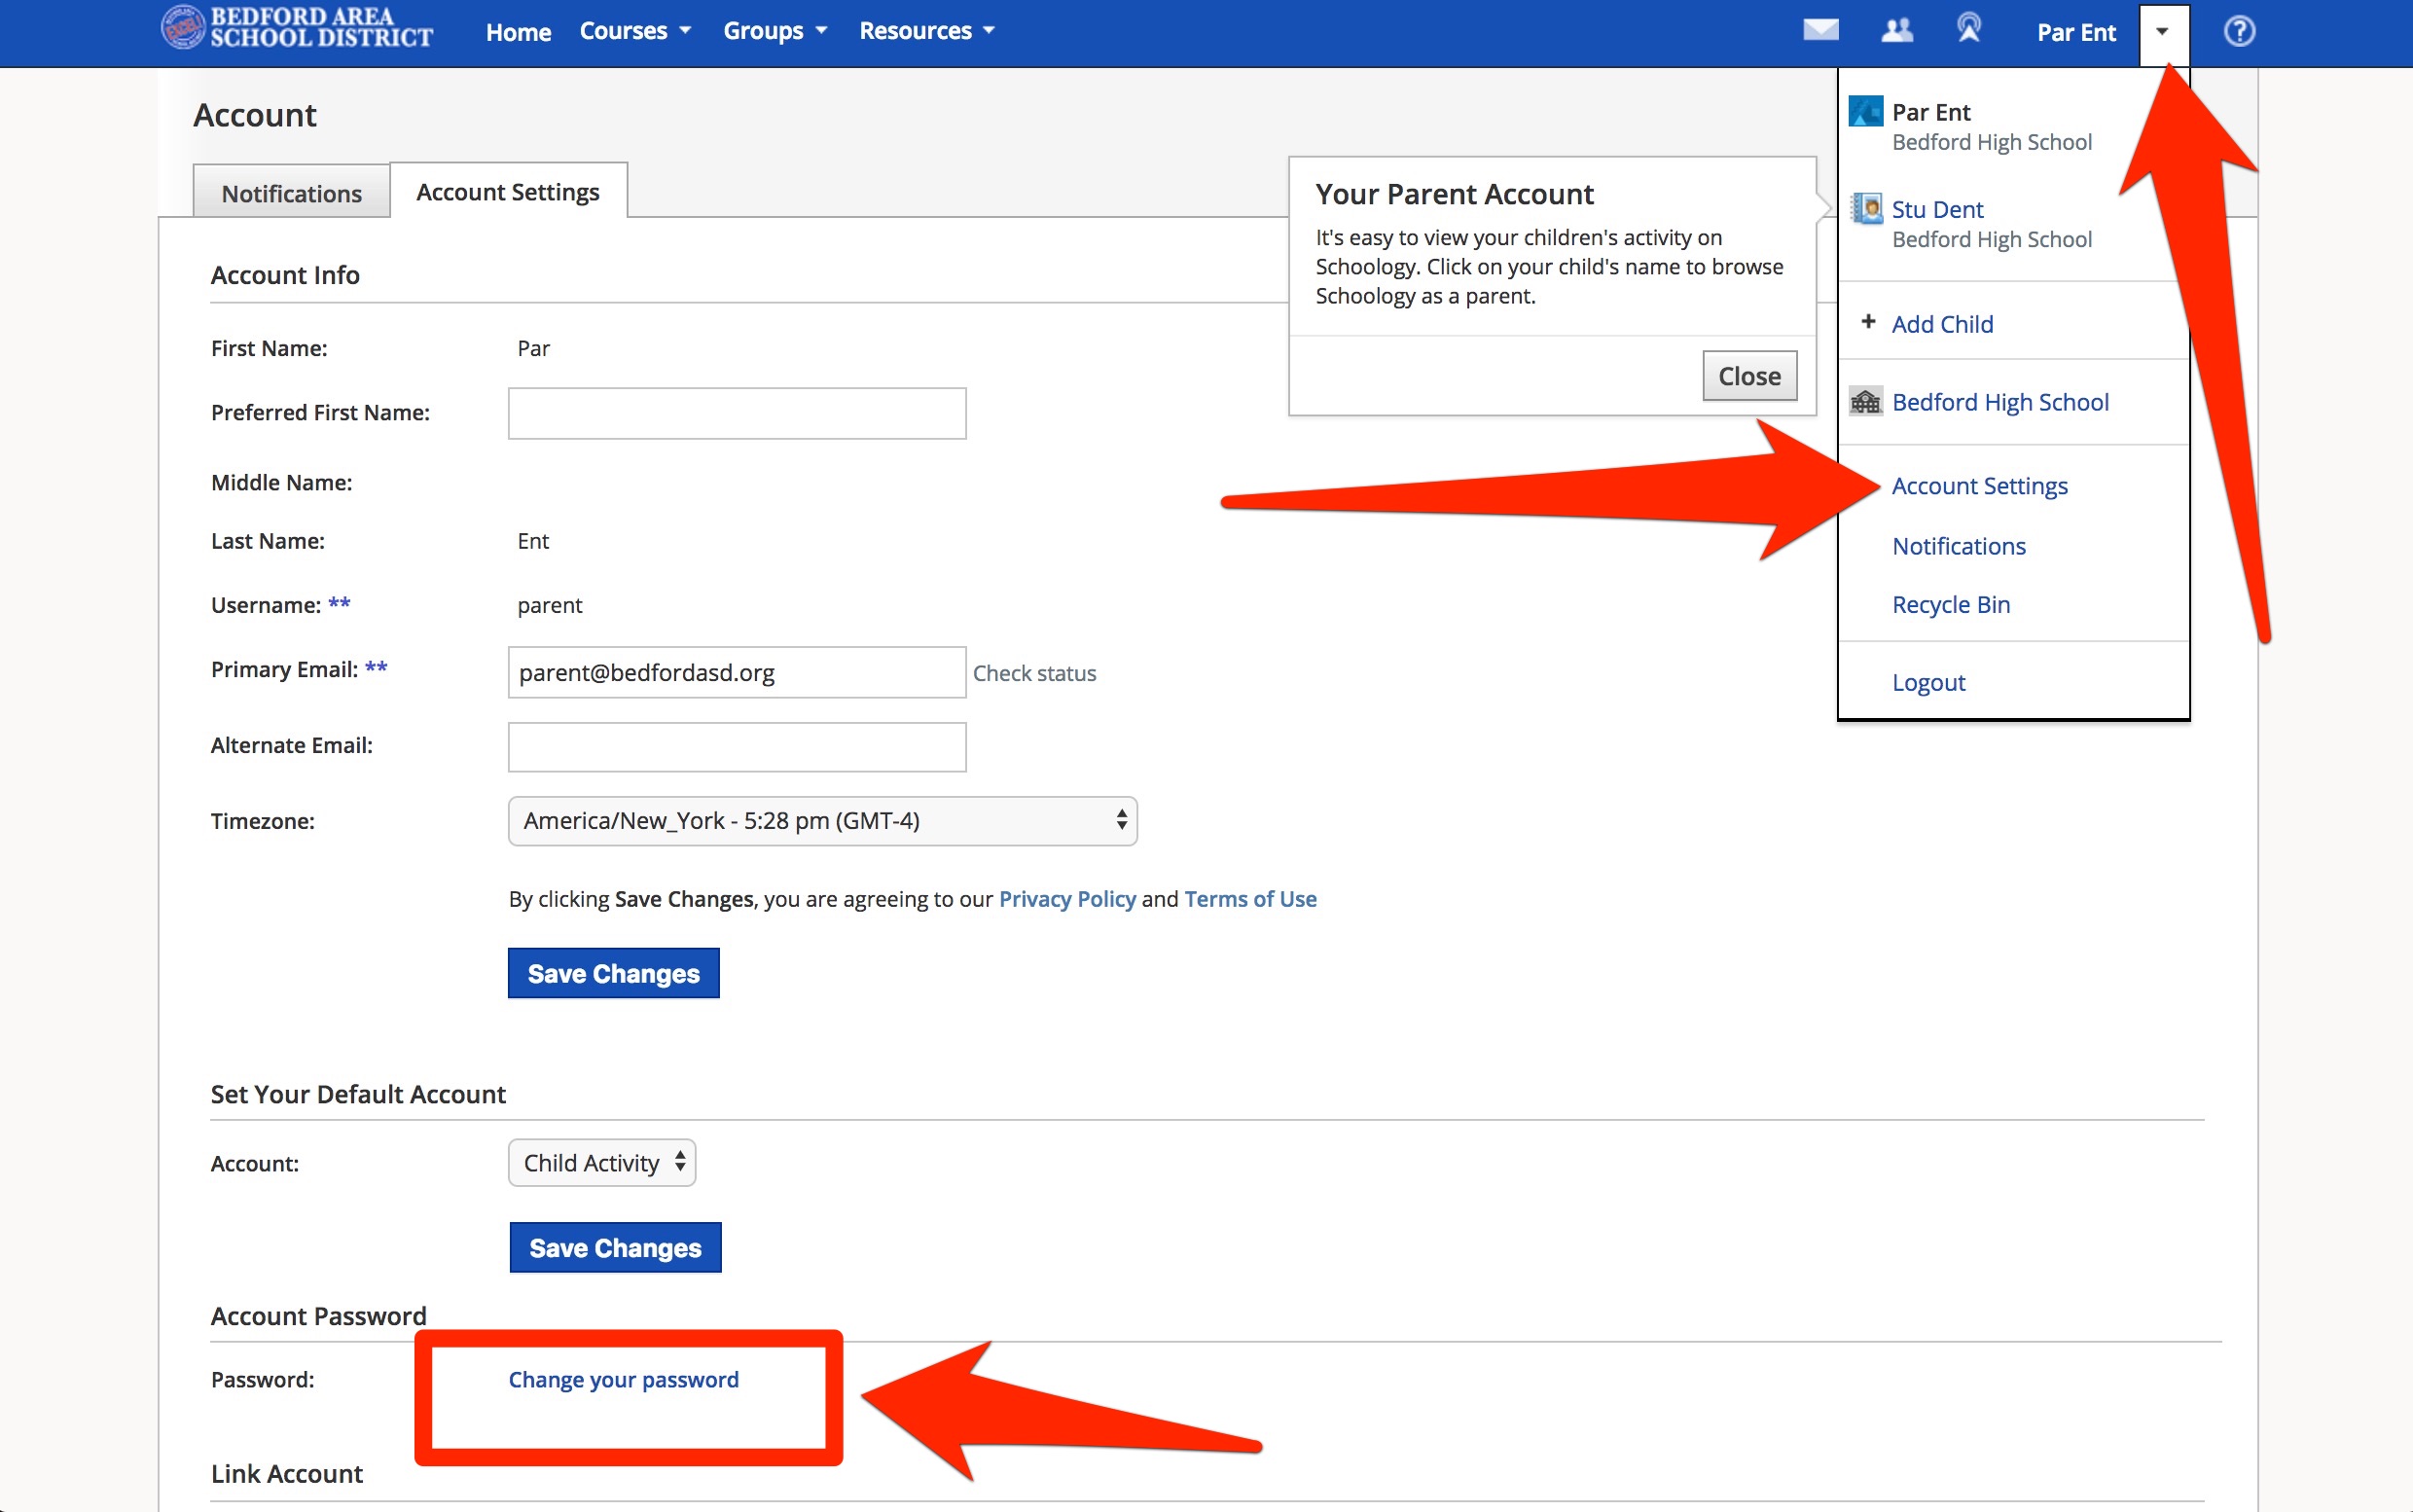Open the messages envelope icon
Screen dimensions: 2413x1512
click(1820, 30)
